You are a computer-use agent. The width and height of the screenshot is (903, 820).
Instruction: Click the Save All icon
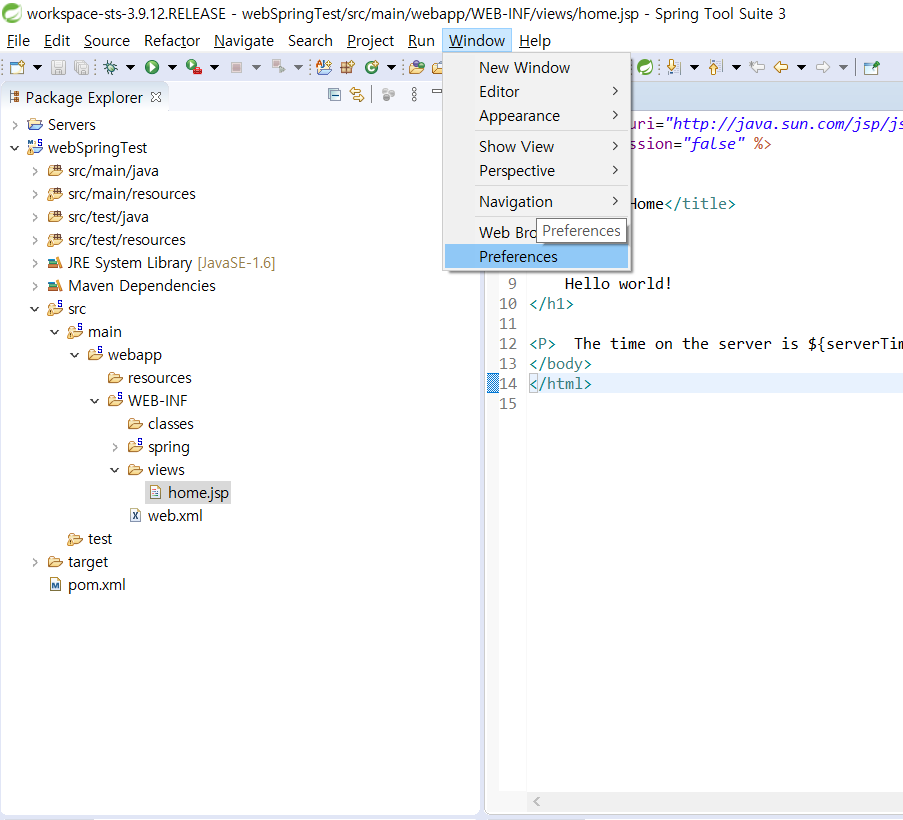(x=82, y=67)
